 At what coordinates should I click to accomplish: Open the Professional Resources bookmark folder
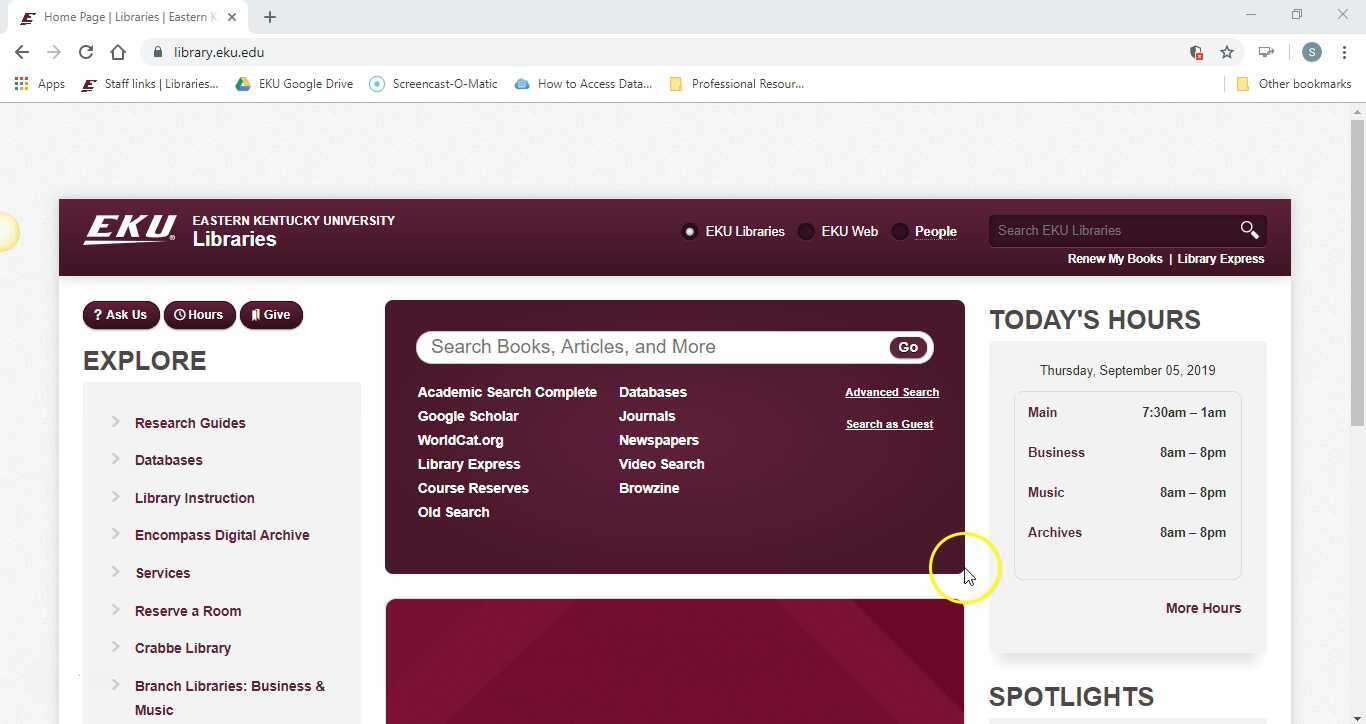click(x=736, y=84)
